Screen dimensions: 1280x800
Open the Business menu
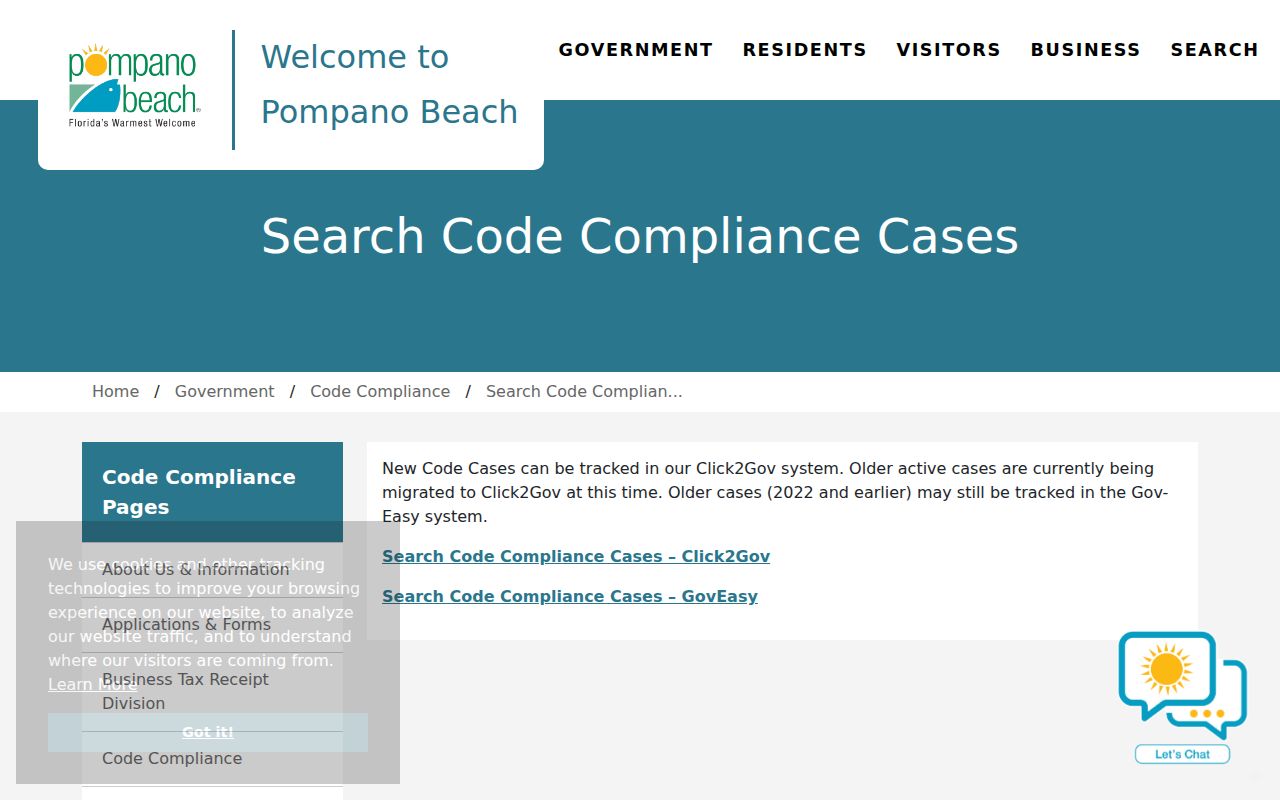1085,50
